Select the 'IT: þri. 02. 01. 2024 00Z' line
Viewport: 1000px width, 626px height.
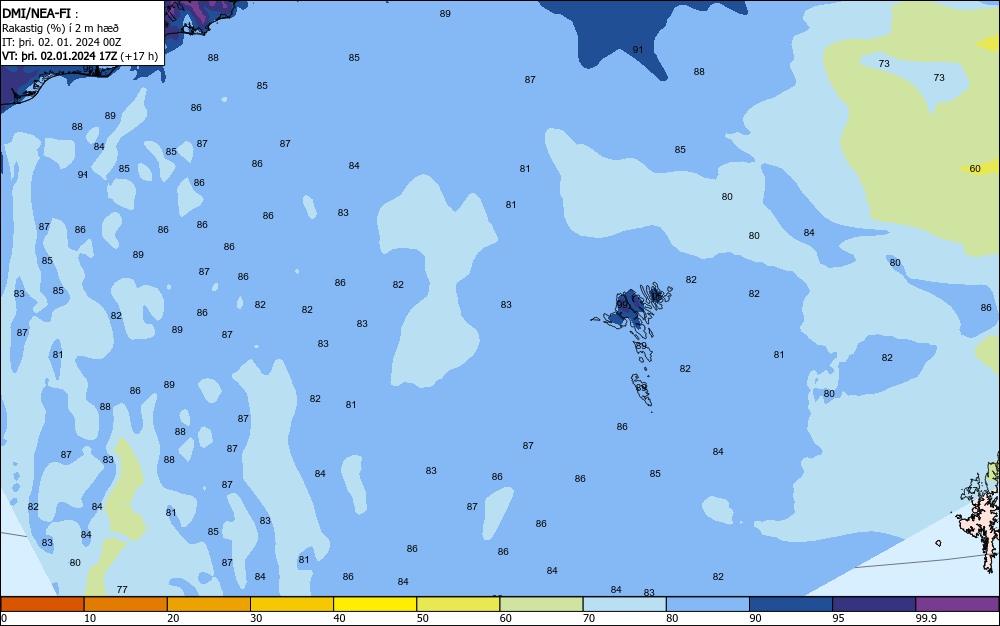click(x=61, y=42)
